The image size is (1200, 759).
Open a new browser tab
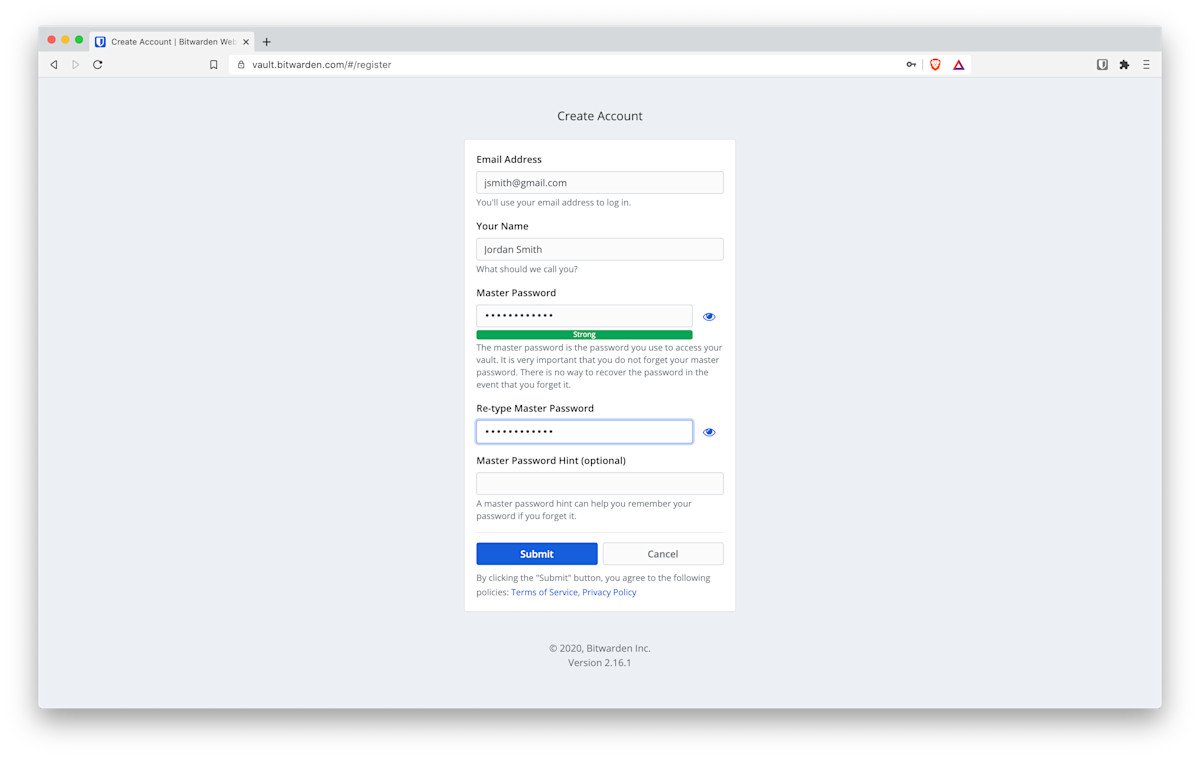click(267, 42)
